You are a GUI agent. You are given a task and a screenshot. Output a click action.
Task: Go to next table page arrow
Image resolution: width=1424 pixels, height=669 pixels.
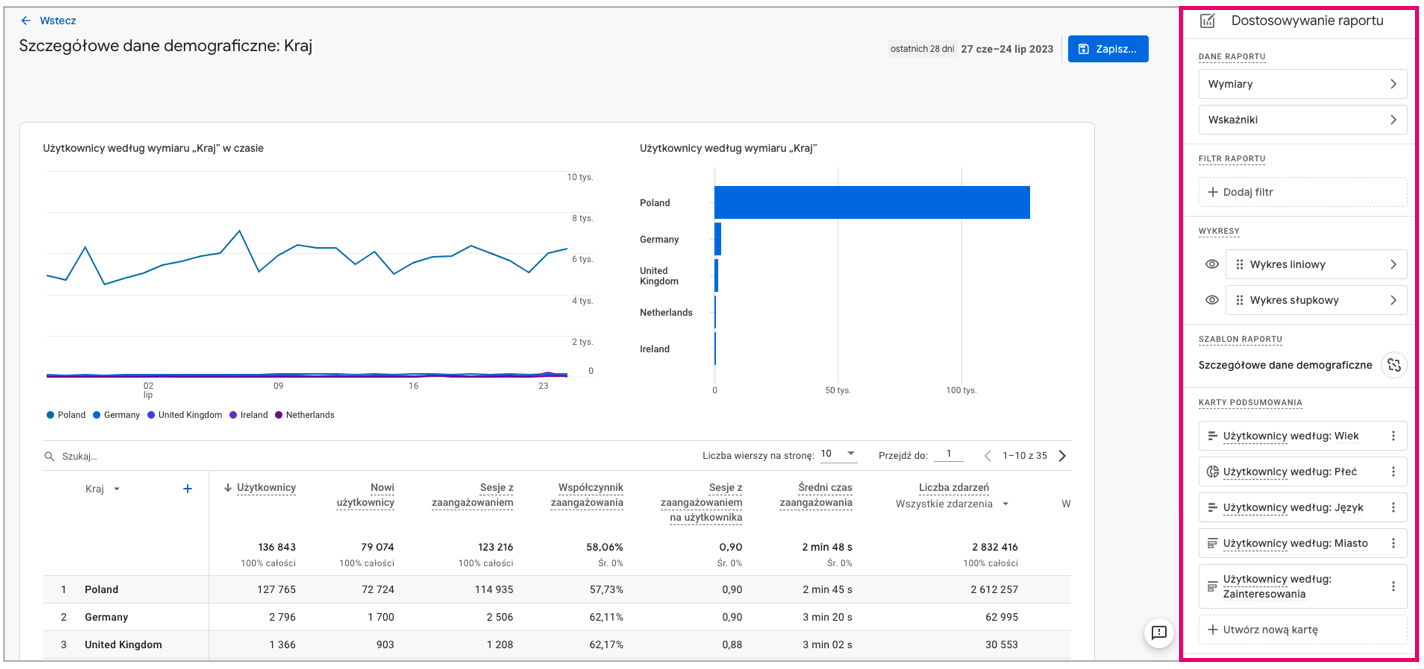[1062, 456]
